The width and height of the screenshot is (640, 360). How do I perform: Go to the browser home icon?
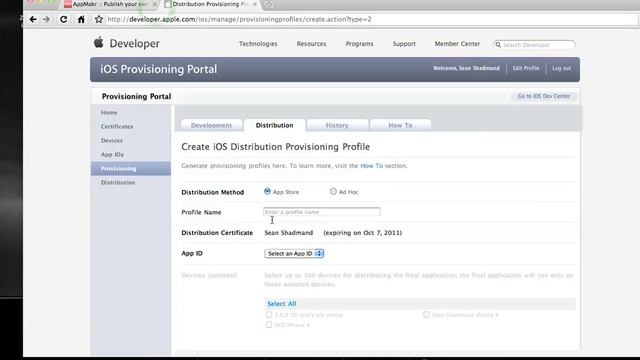[x=81, y=19]
